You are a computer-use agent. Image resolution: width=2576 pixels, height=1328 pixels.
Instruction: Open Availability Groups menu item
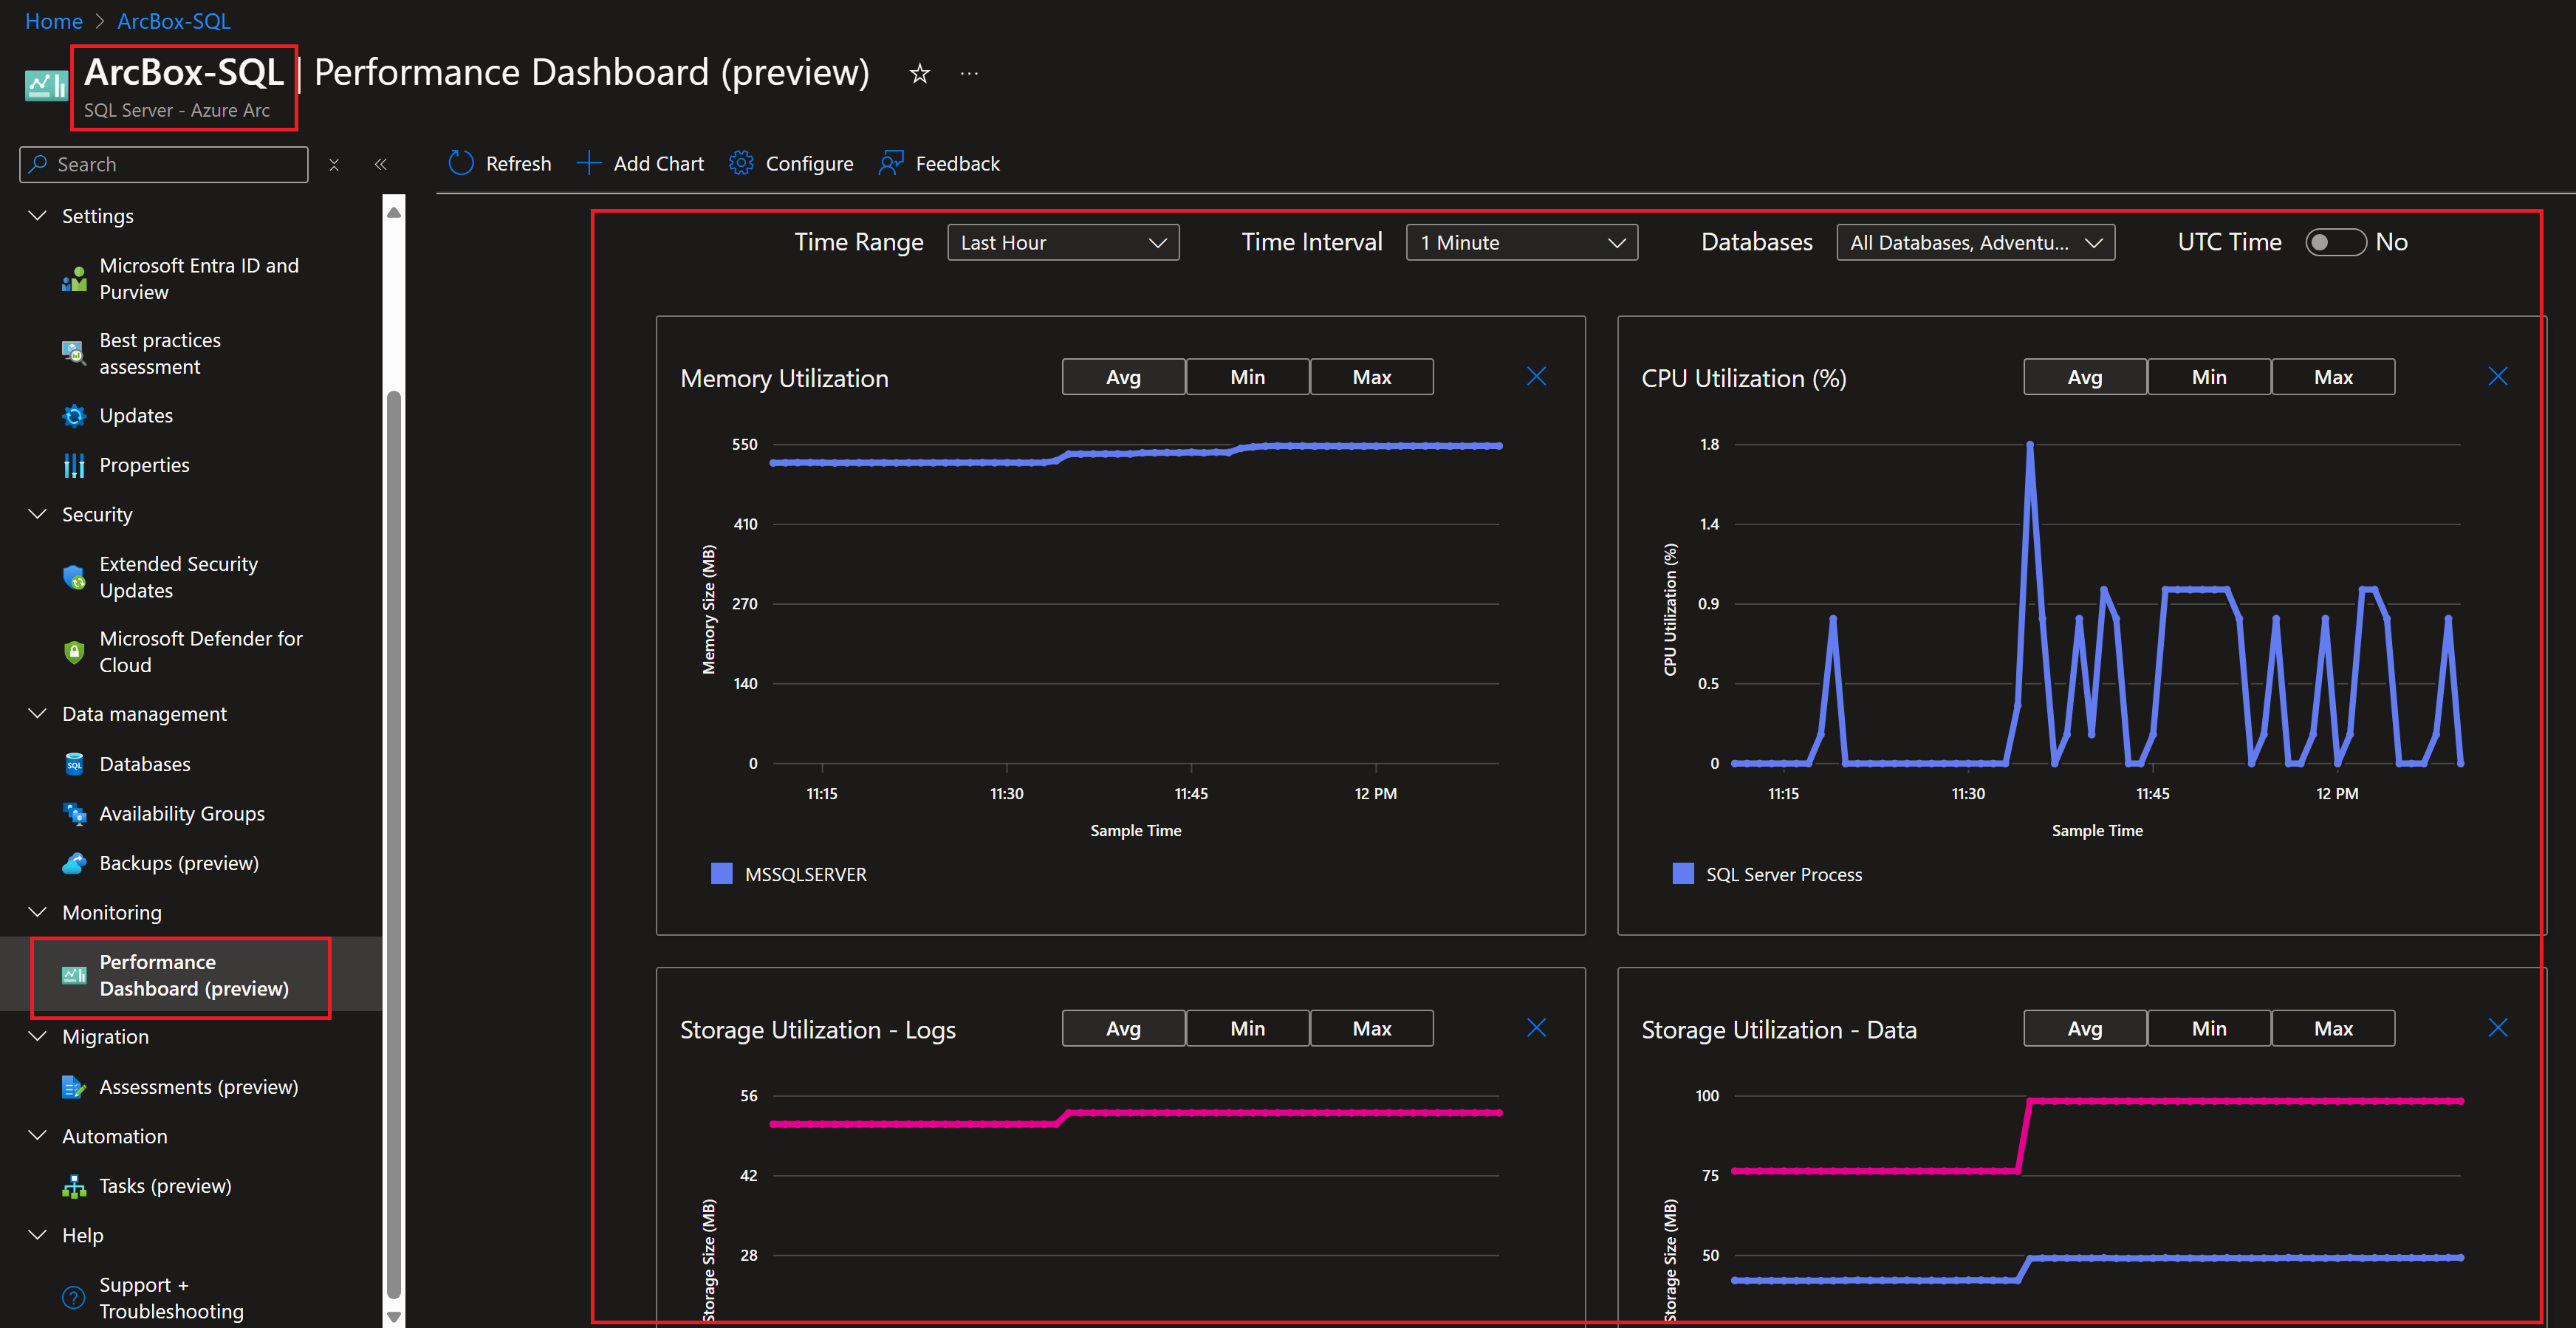click(x=181, y=813)
